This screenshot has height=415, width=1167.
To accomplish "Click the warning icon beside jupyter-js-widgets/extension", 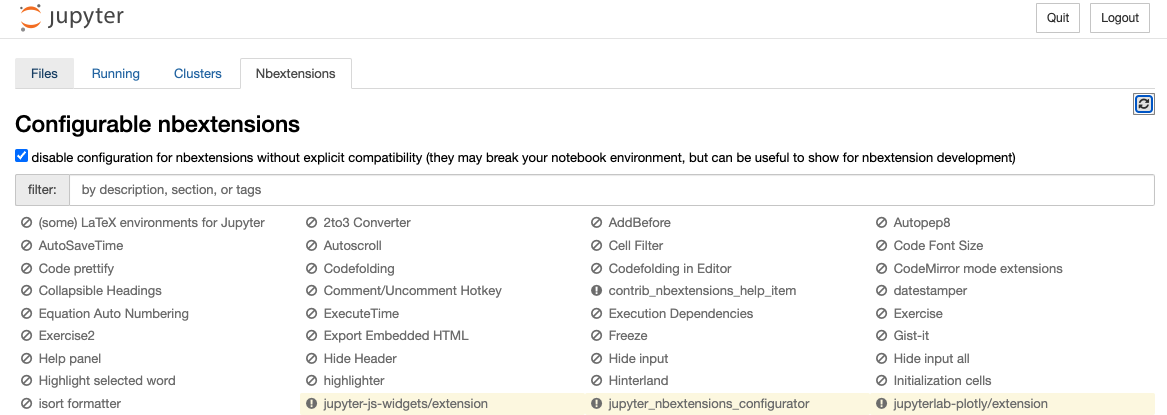I will coord(311,404).
